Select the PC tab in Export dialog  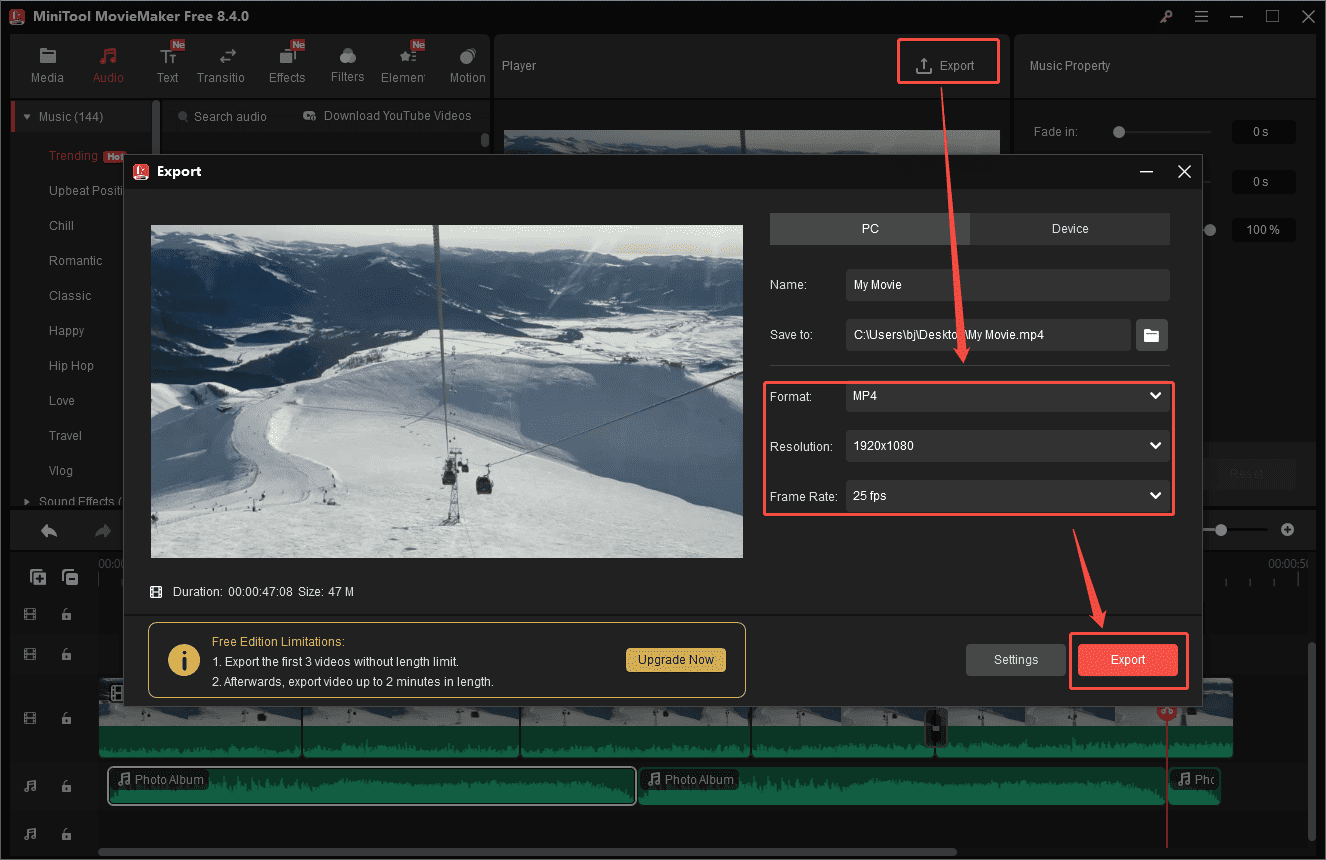pyautogui.click(x=869, y=229)
